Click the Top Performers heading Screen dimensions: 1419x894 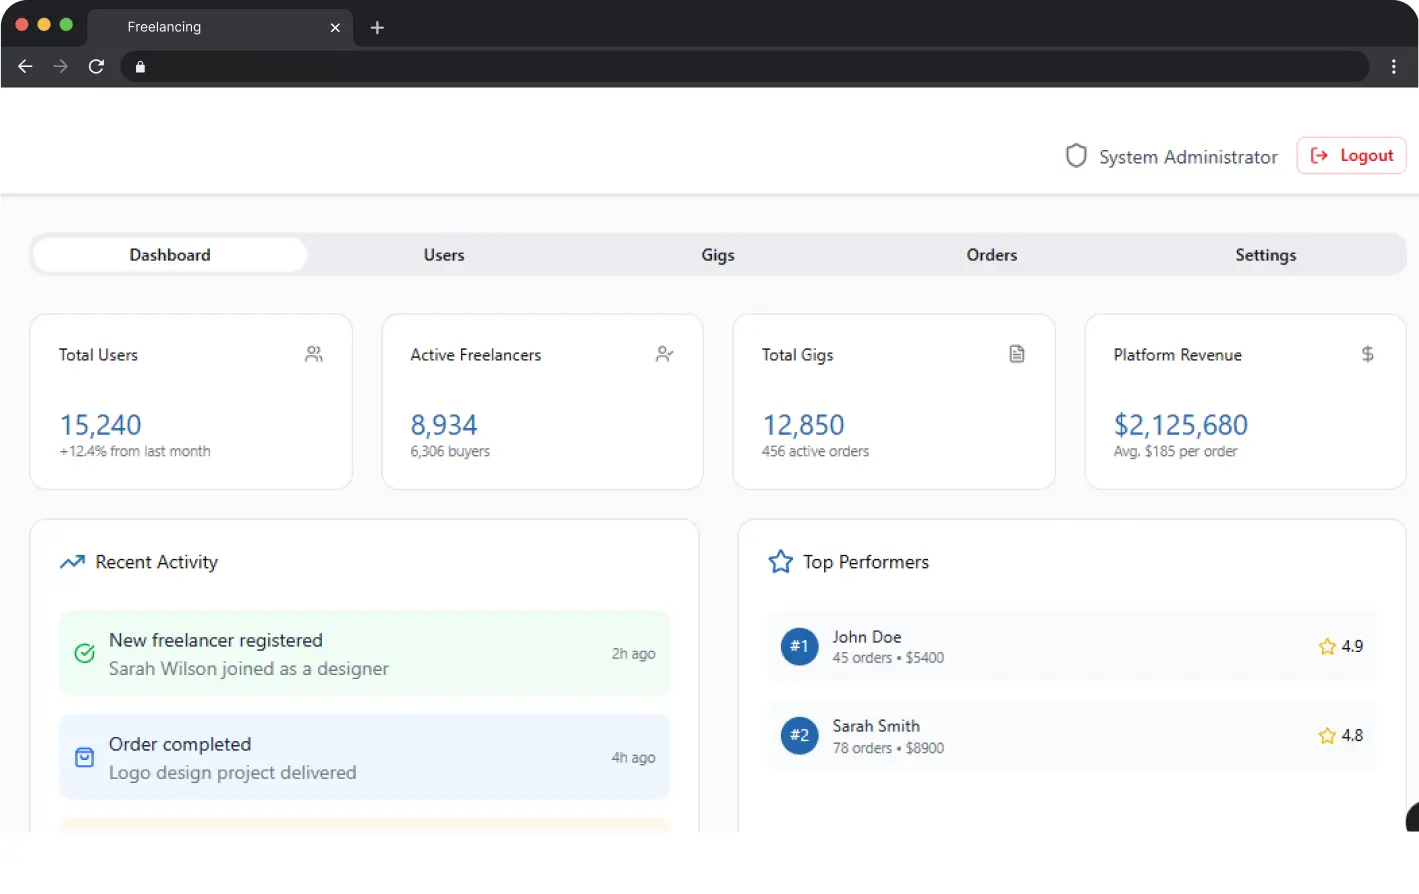pyautogui.click(x=866, y=562)
